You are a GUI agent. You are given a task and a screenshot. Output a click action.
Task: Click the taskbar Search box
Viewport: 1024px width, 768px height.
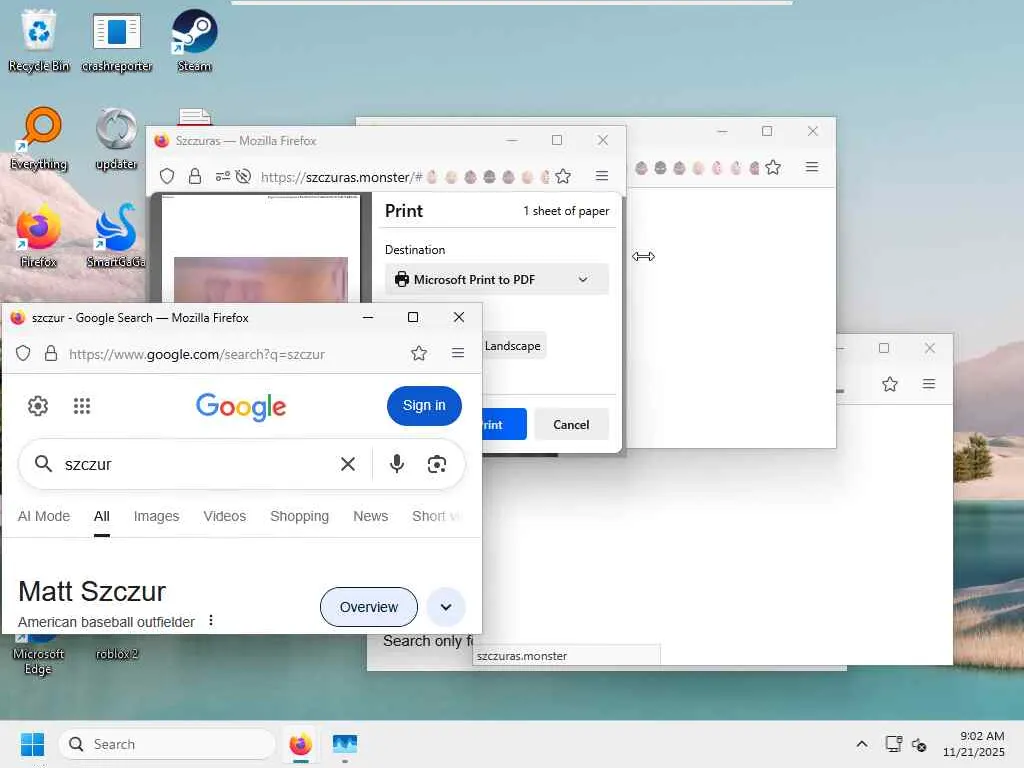click(167, 744)
